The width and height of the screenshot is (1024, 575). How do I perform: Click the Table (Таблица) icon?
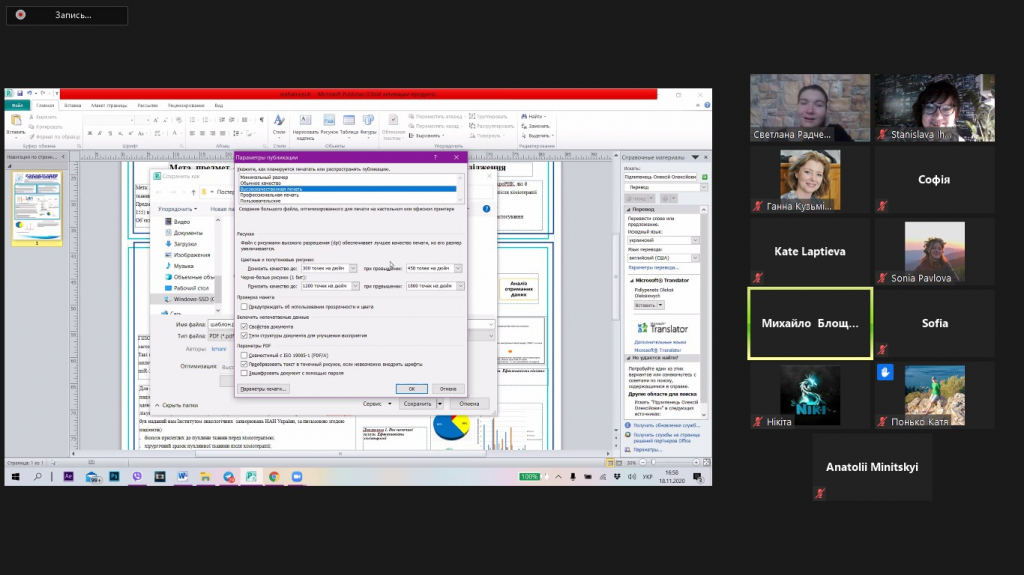(349, 120)
